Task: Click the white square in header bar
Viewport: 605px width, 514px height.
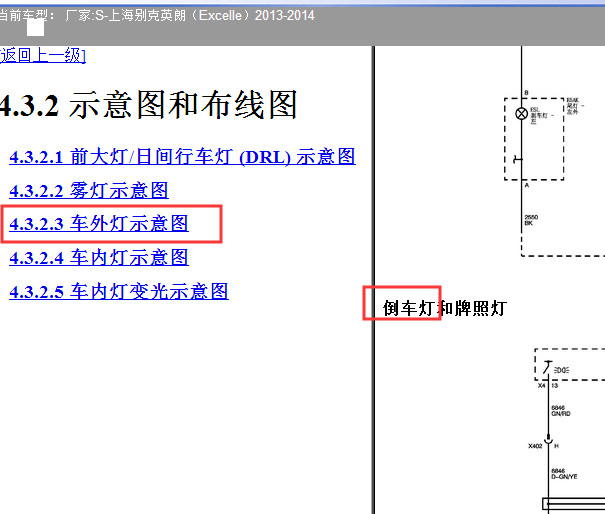Action: pos(35,28)
